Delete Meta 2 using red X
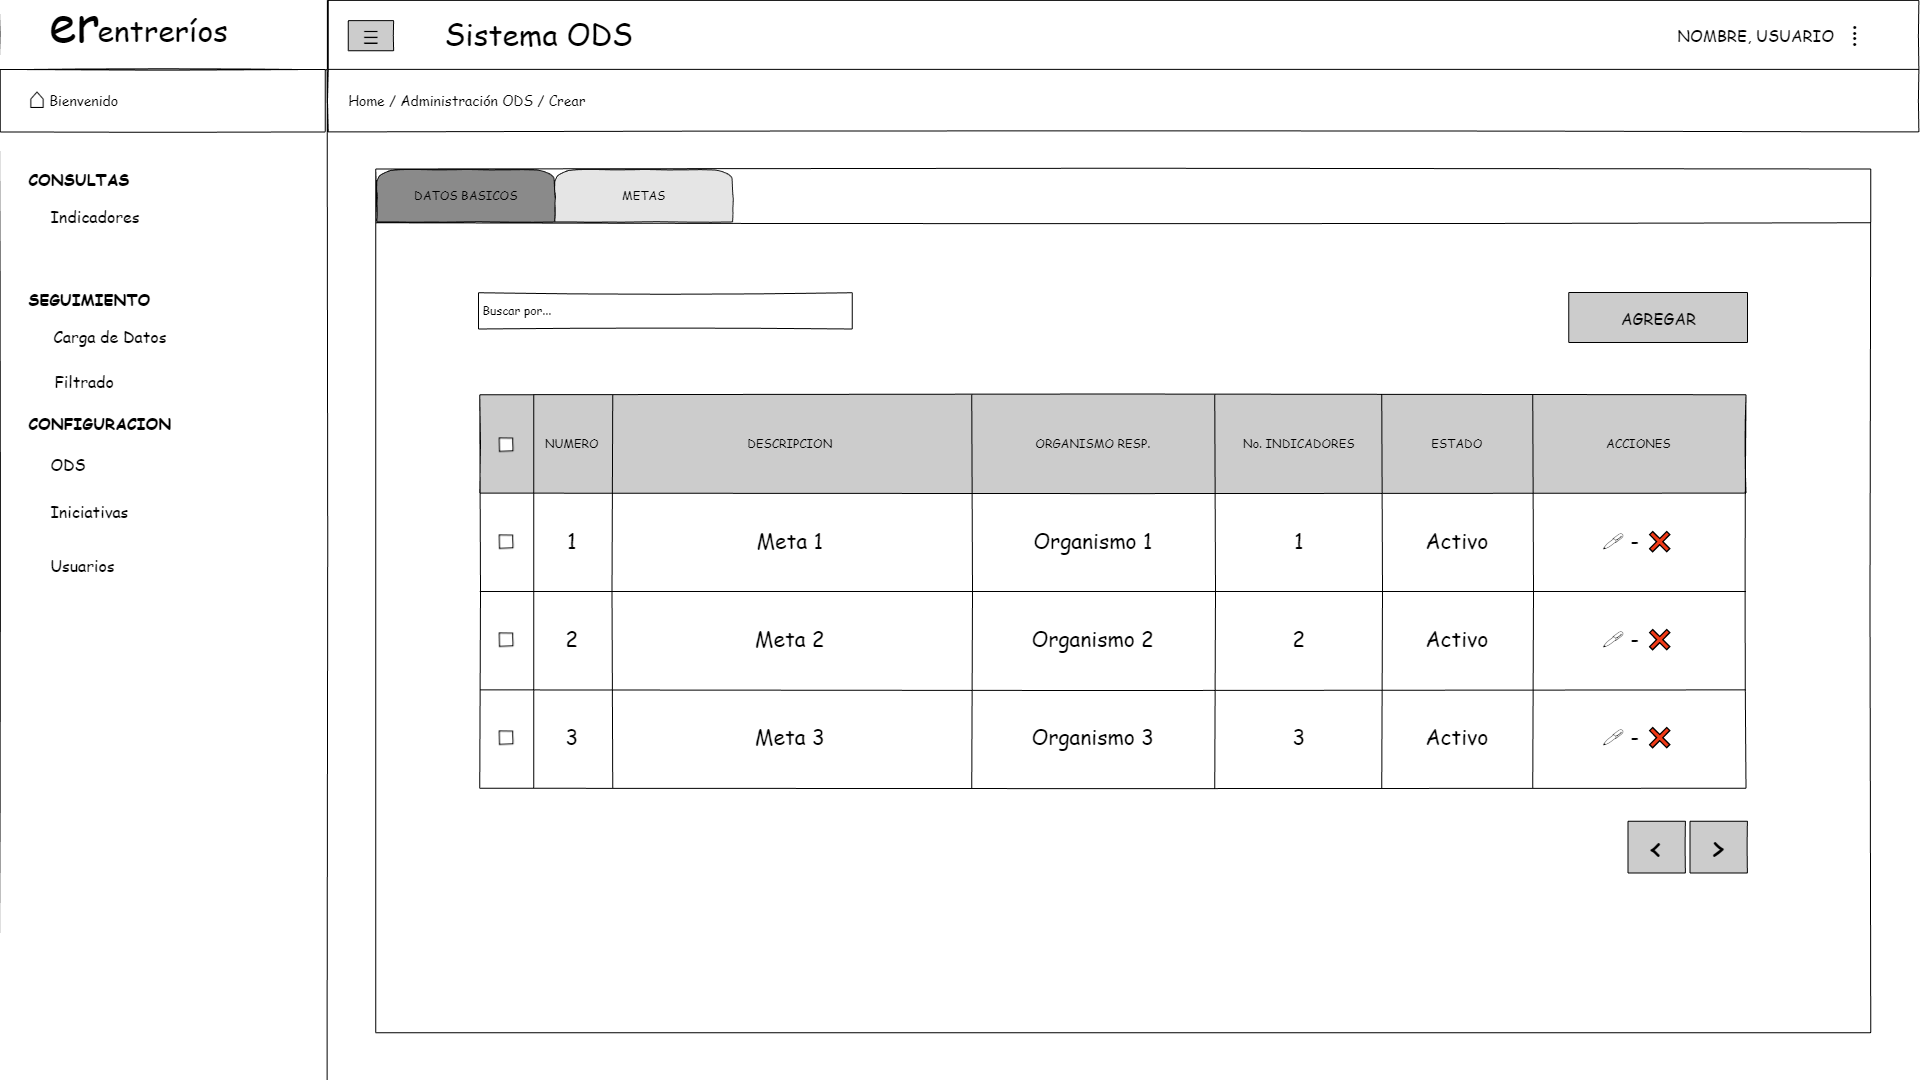1920x1080 pixels. [1660, 640]
